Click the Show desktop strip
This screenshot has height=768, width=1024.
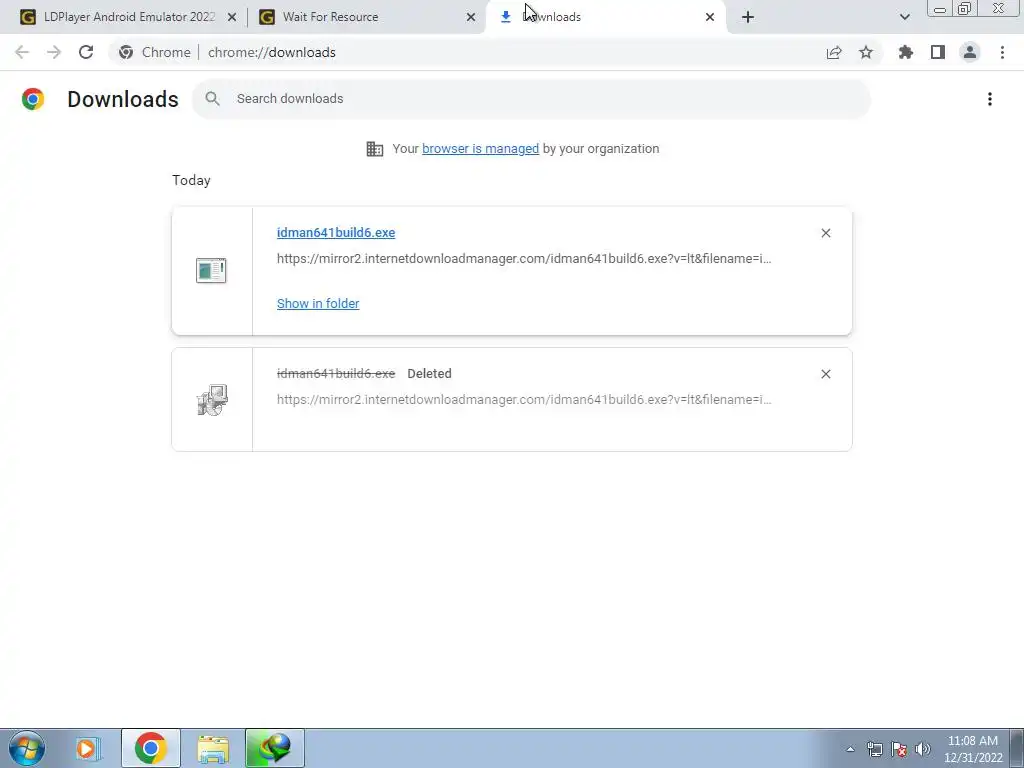[x=1017, y=748]
